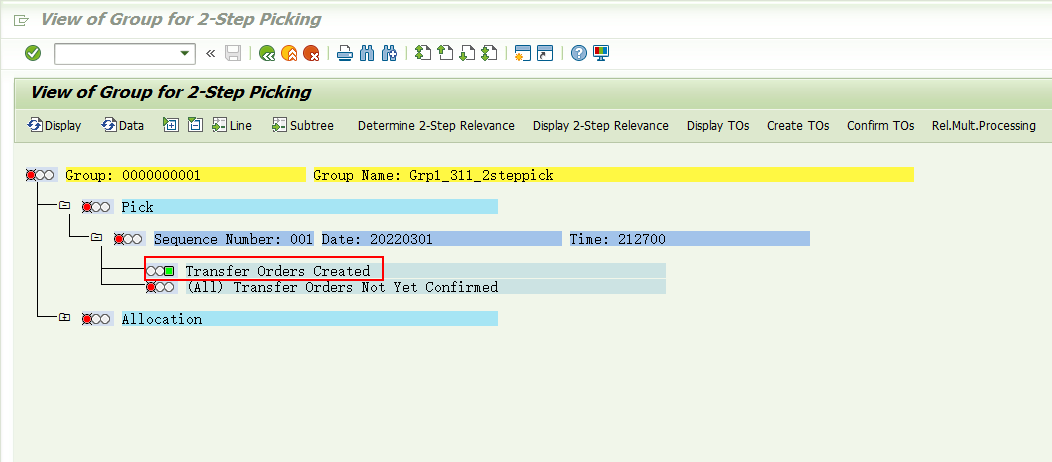Open Find with the binoculars icon
Screen dimensions: 1052x462
367,54
